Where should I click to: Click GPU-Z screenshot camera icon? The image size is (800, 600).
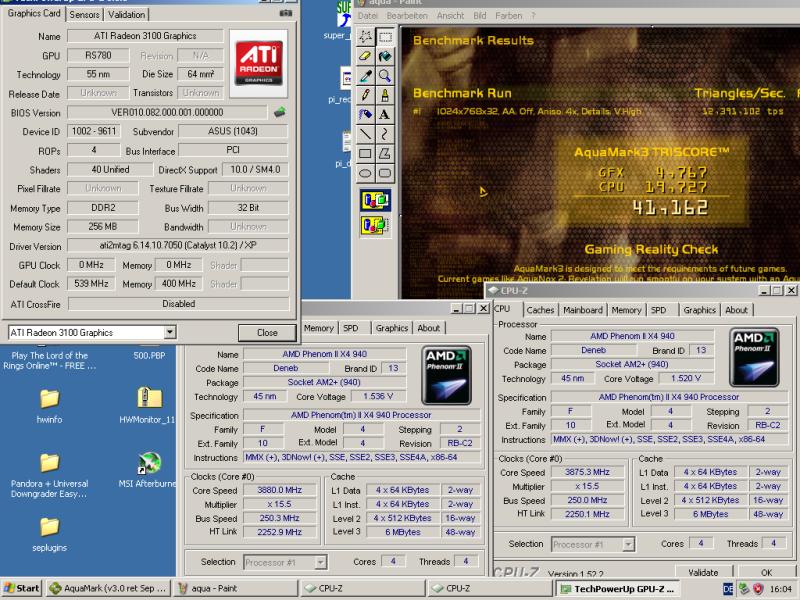tap(286, 13)
